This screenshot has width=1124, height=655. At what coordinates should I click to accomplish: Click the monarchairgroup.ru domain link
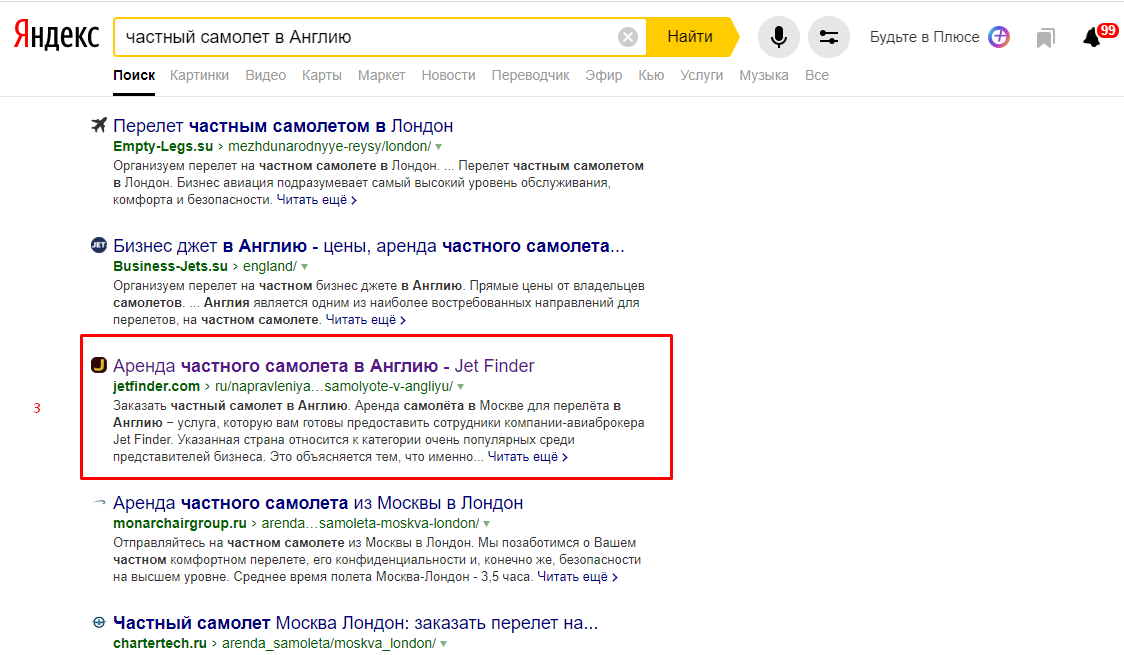pos(180,523)
